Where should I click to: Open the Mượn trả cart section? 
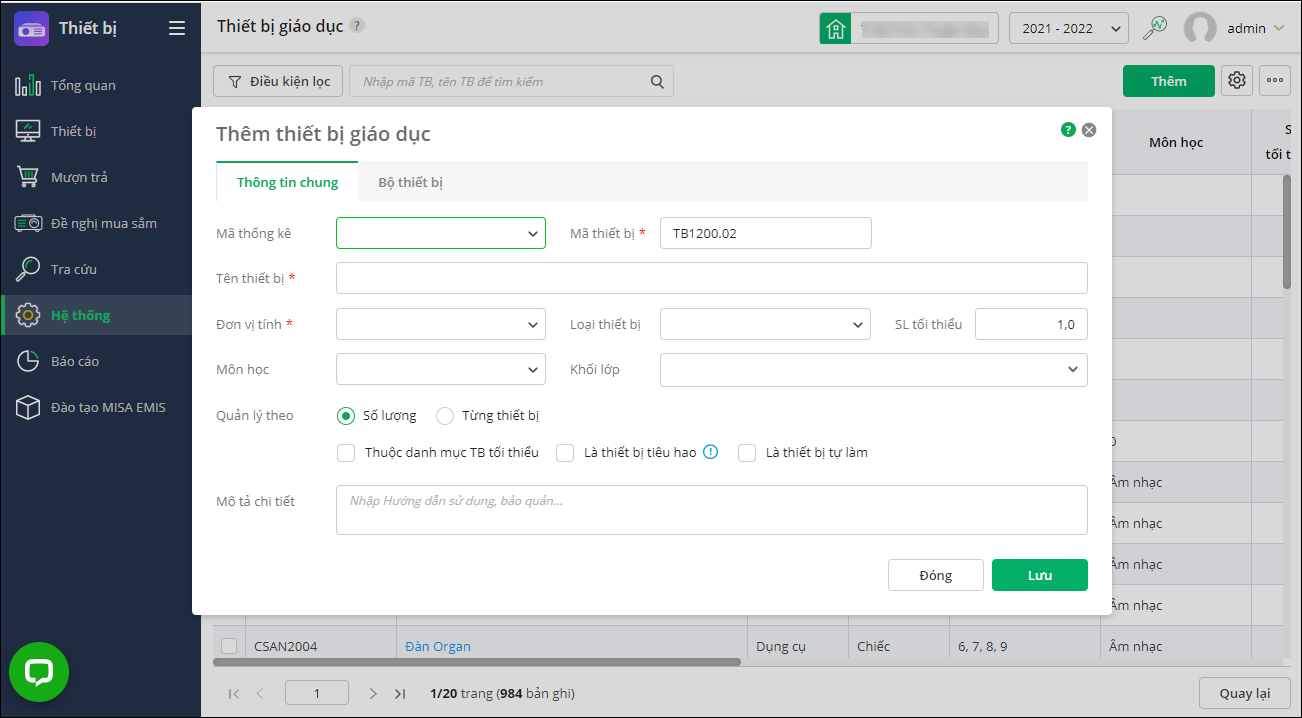[79, 178]
